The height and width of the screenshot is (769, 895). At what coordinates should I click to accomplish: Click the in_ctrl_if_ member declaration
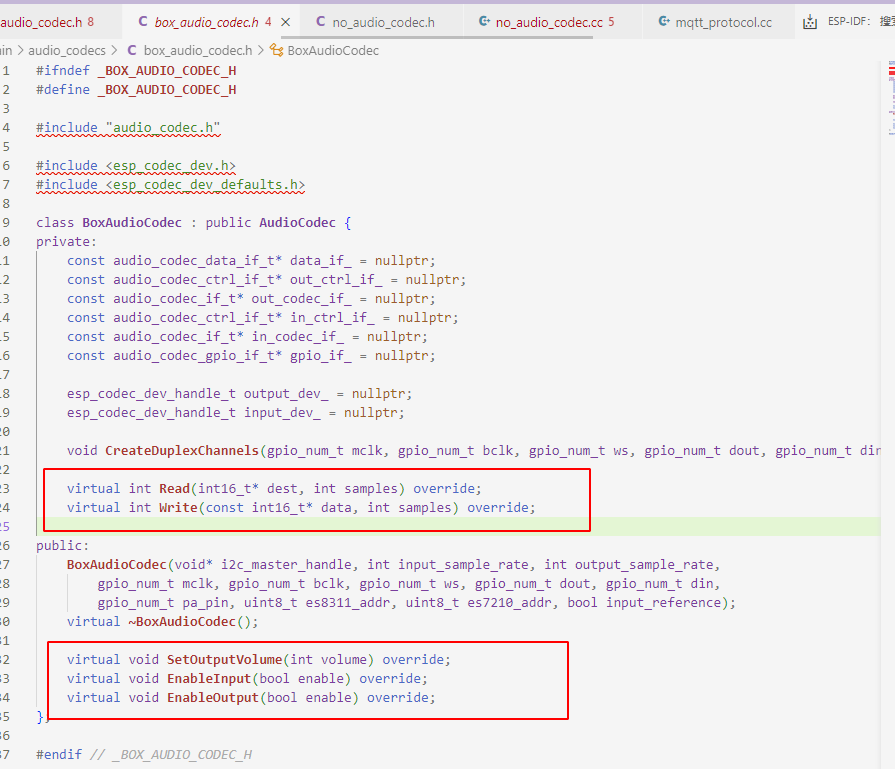pyautogui.click(x=263, y=317)
